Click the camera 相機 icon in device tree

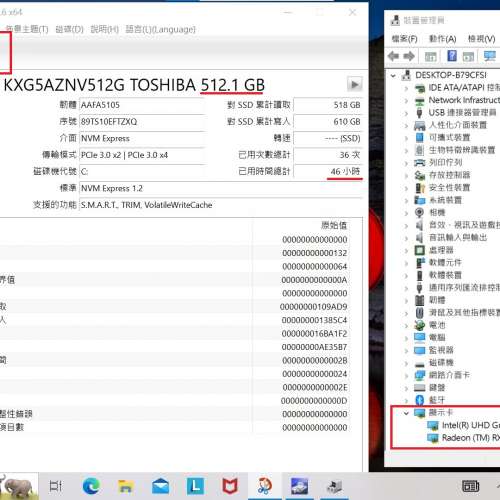coord(419,212)
